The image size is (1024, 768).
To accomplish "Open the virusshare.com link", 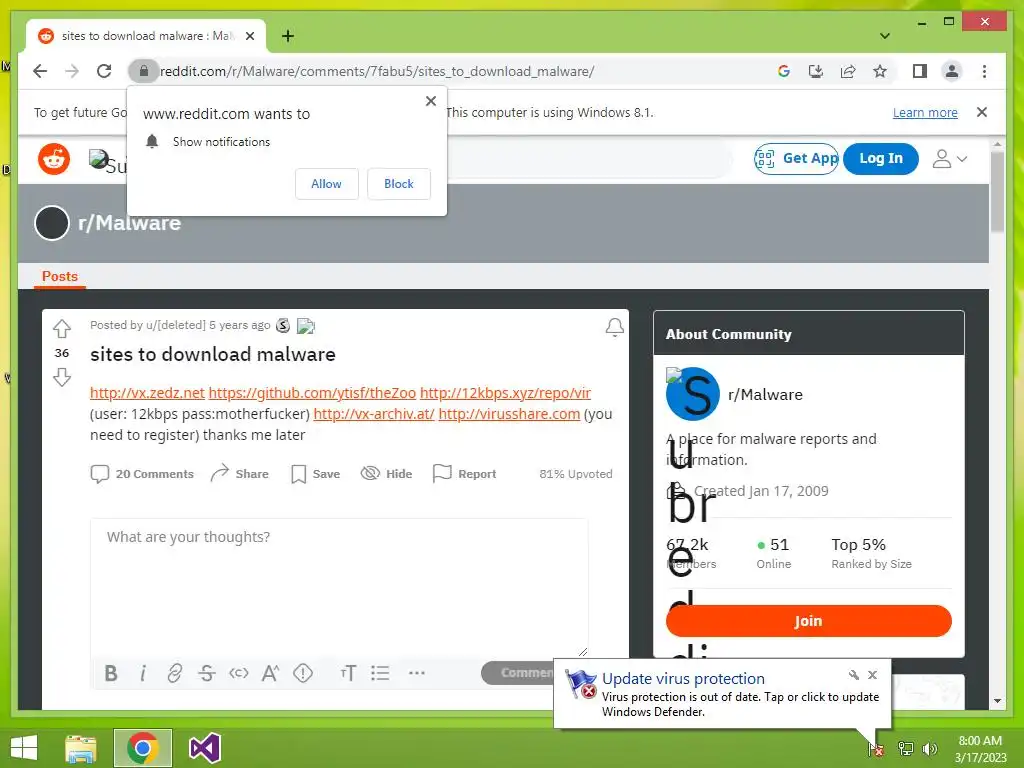I will click(x=509, y=414).
